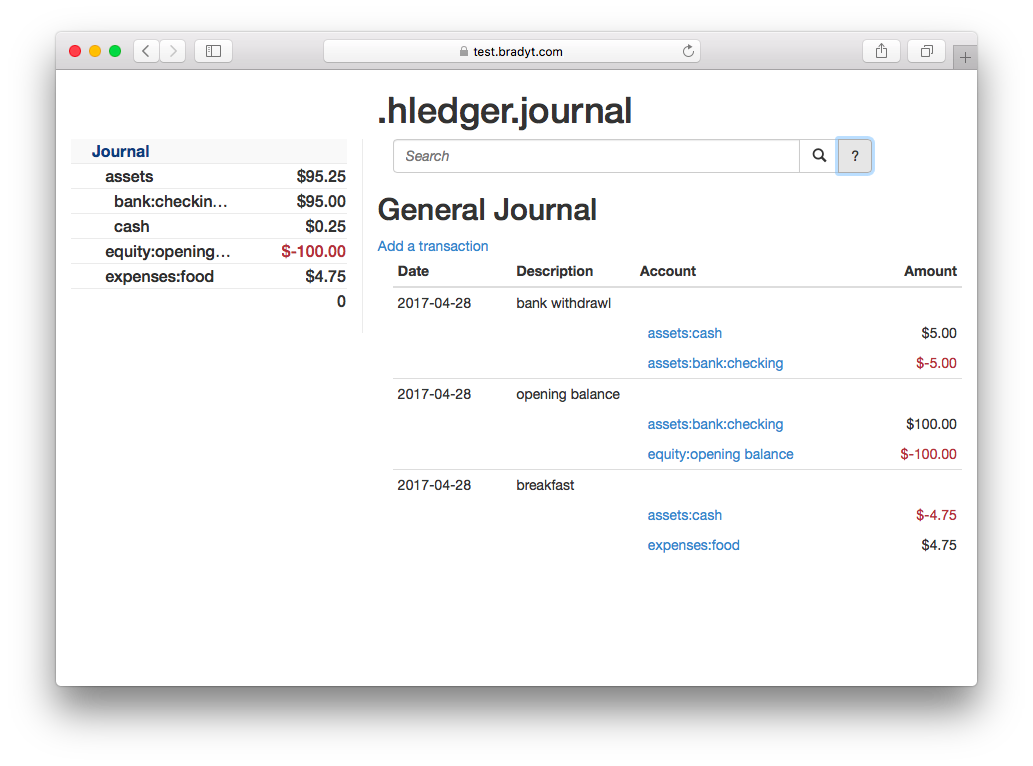The height and width of the screenshot is (766, 1033).
Task: Click the red close window button
Action: click(x=75, y=51)
